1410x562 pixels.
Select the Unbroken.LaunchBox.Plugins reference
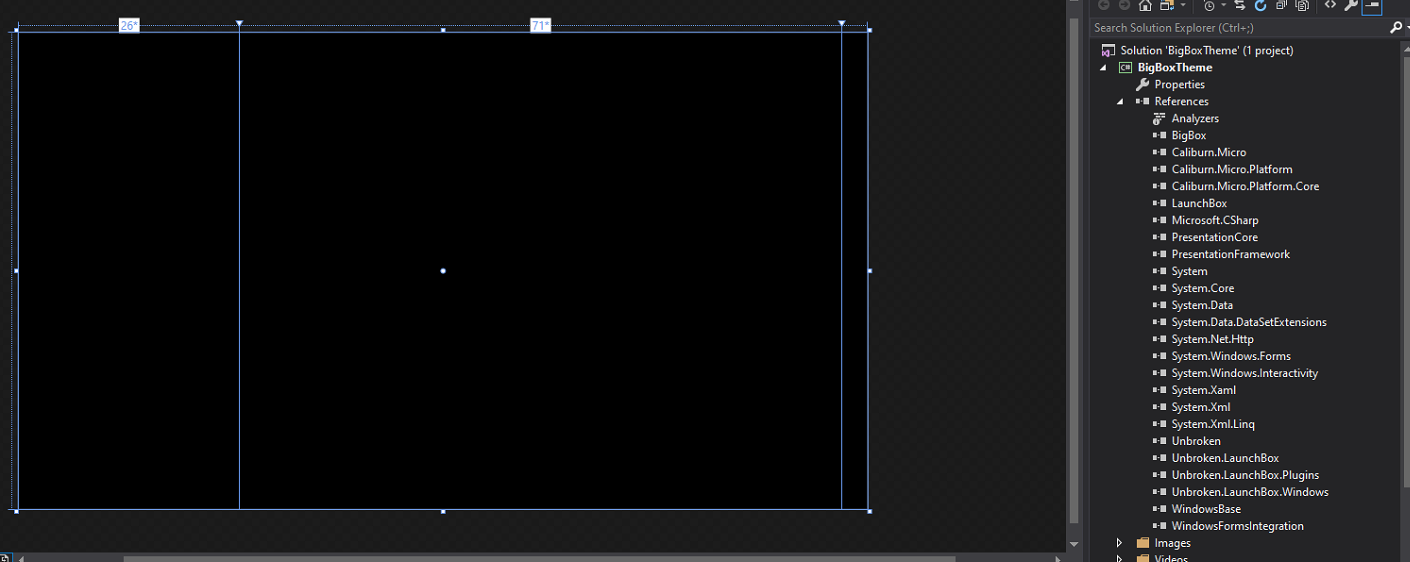pyautogui.click(x=1245, y=476)
